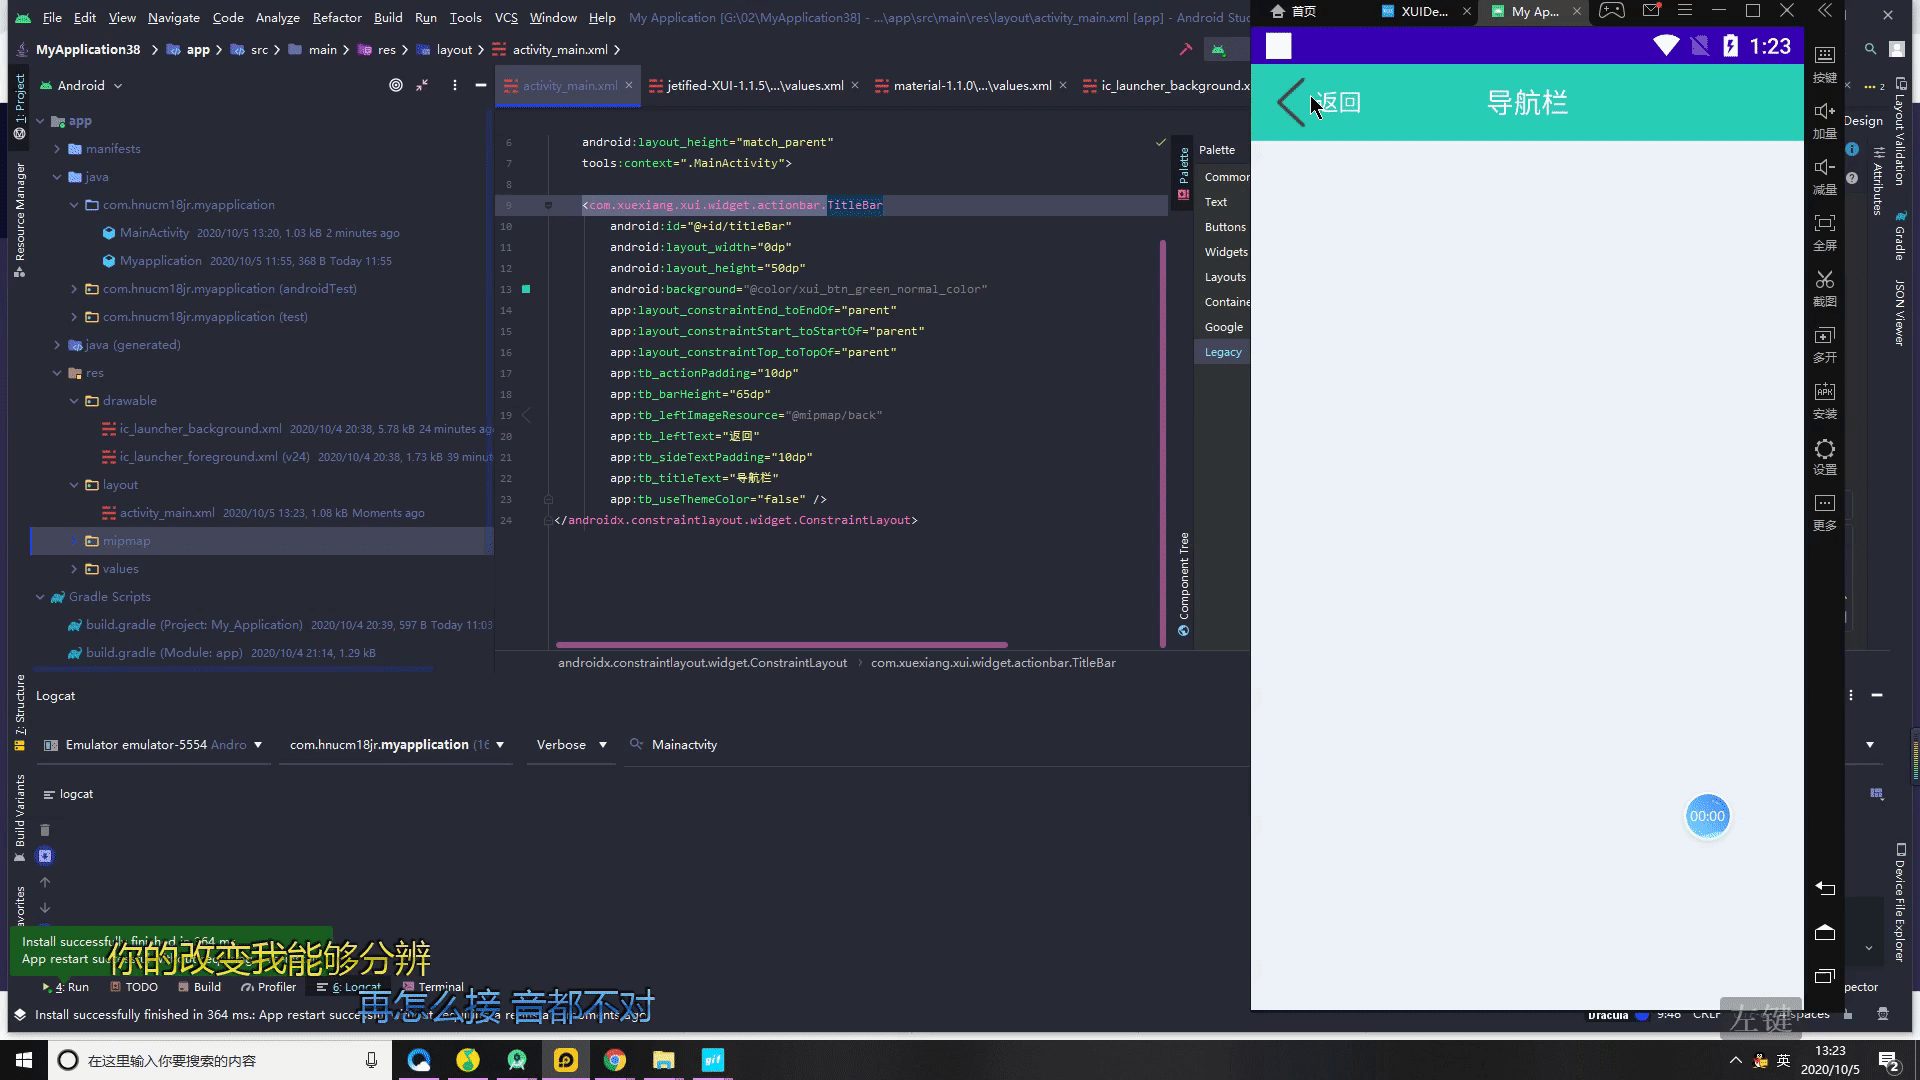Raise emulator volume with speaker-plus icon
Image resolution: width=1920 pixels, height=1080 pixels.
click(x=1825, y=112)
